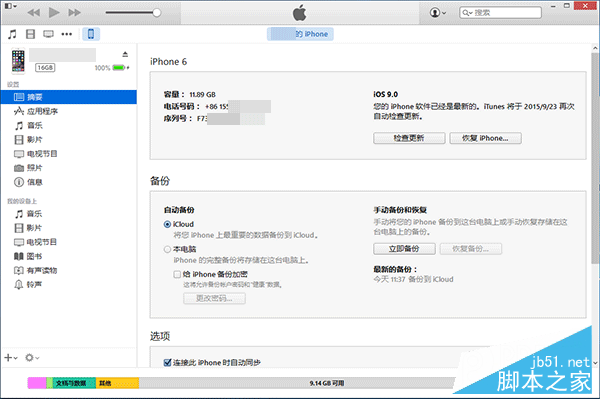
Task: Click the 其他 yellow storage segment
Action: point(117,383)
